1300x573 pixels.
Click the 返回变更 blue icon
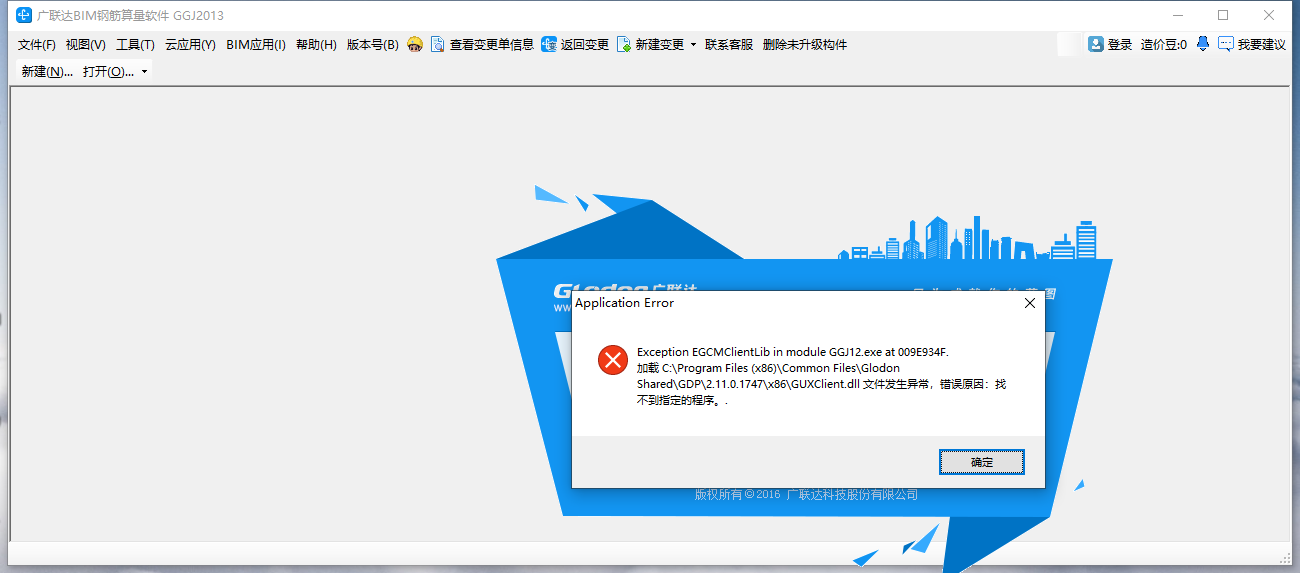pos(549,44)
